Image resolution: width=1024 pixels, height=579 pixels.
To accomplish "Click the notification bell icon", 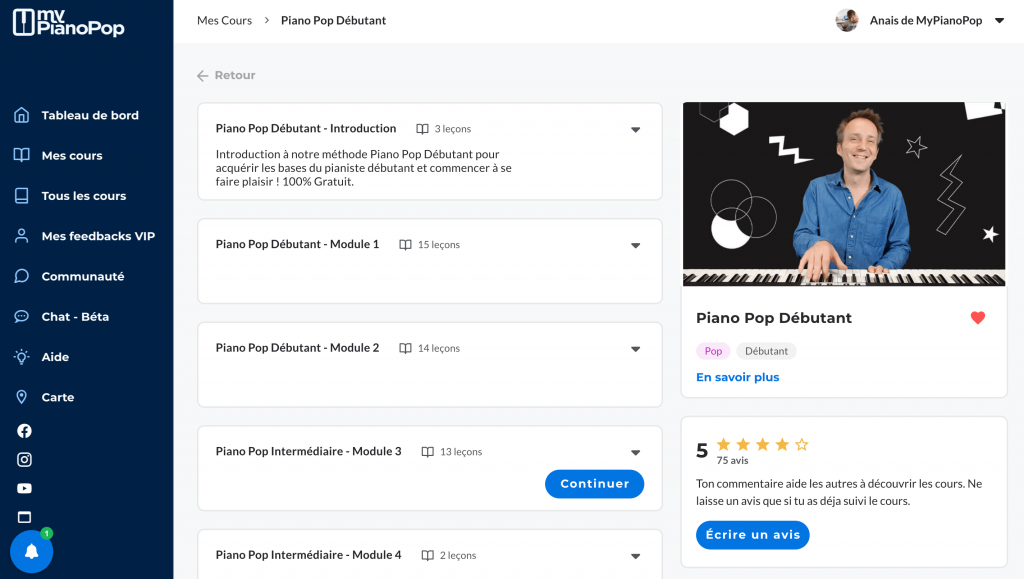I will 31,551.
